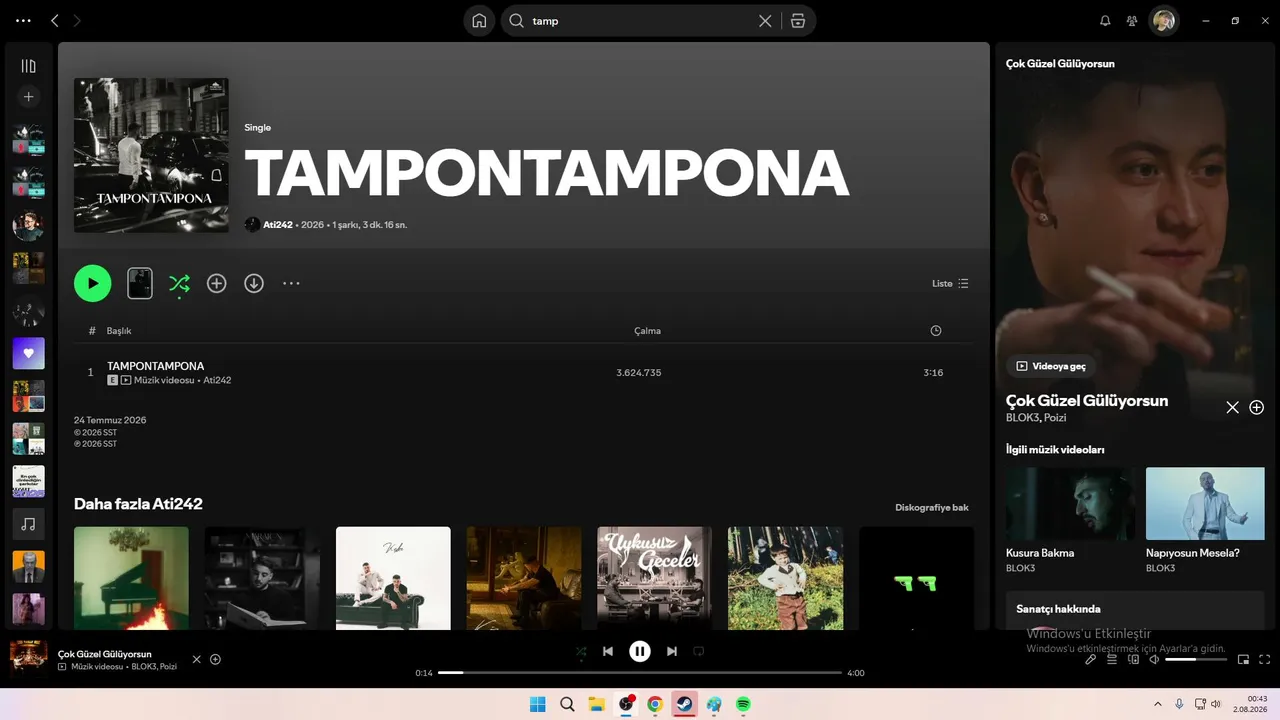Image resolution: width=1280 pixels, height=720 pixels.
Task: Open Diskografiye bak link
Action: 932,507
